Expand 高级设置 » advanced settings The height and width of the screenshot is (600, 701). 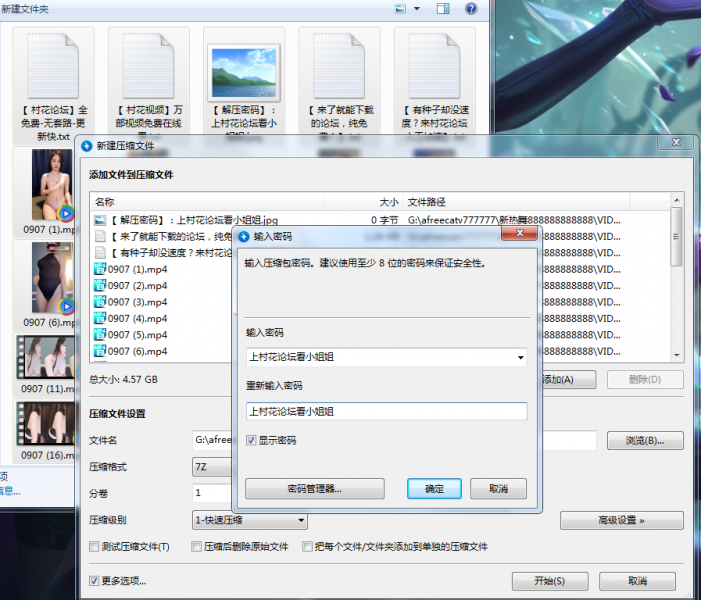(621, 520)
